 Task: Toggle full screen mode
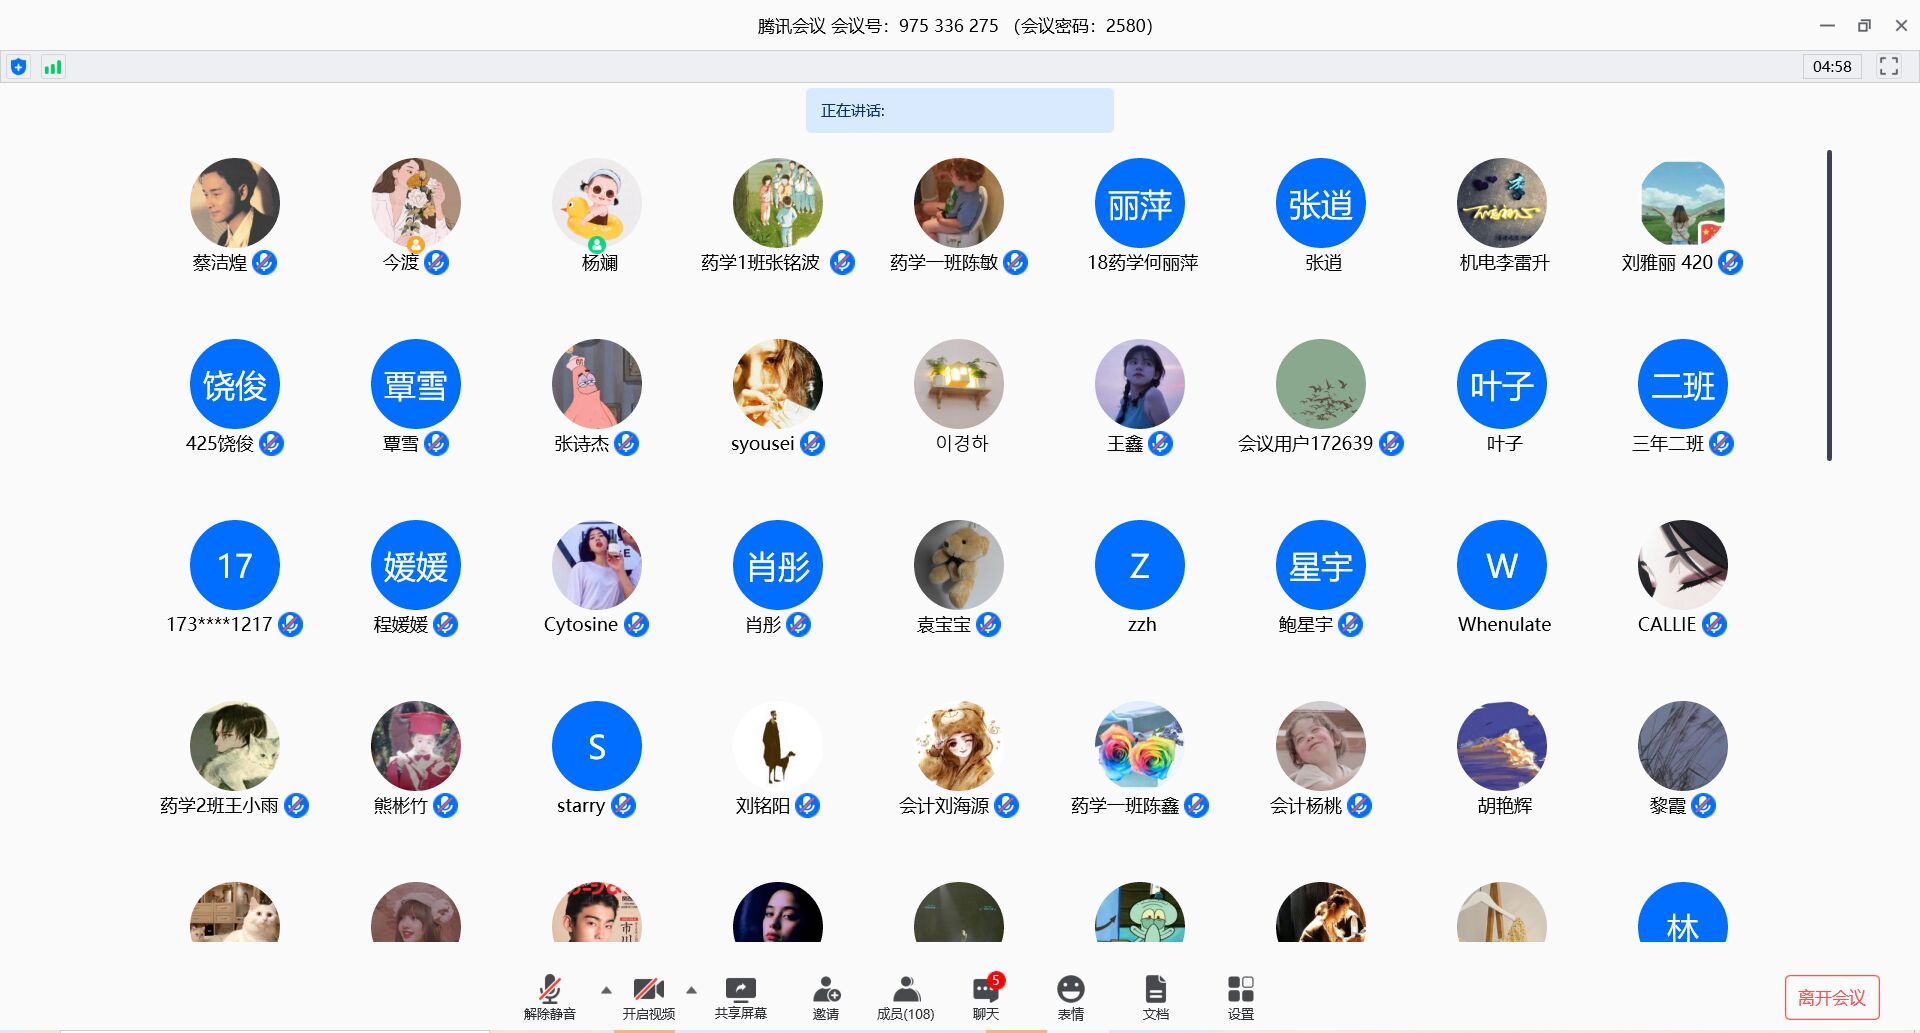pyautogui.click(x=1888, y=66)
